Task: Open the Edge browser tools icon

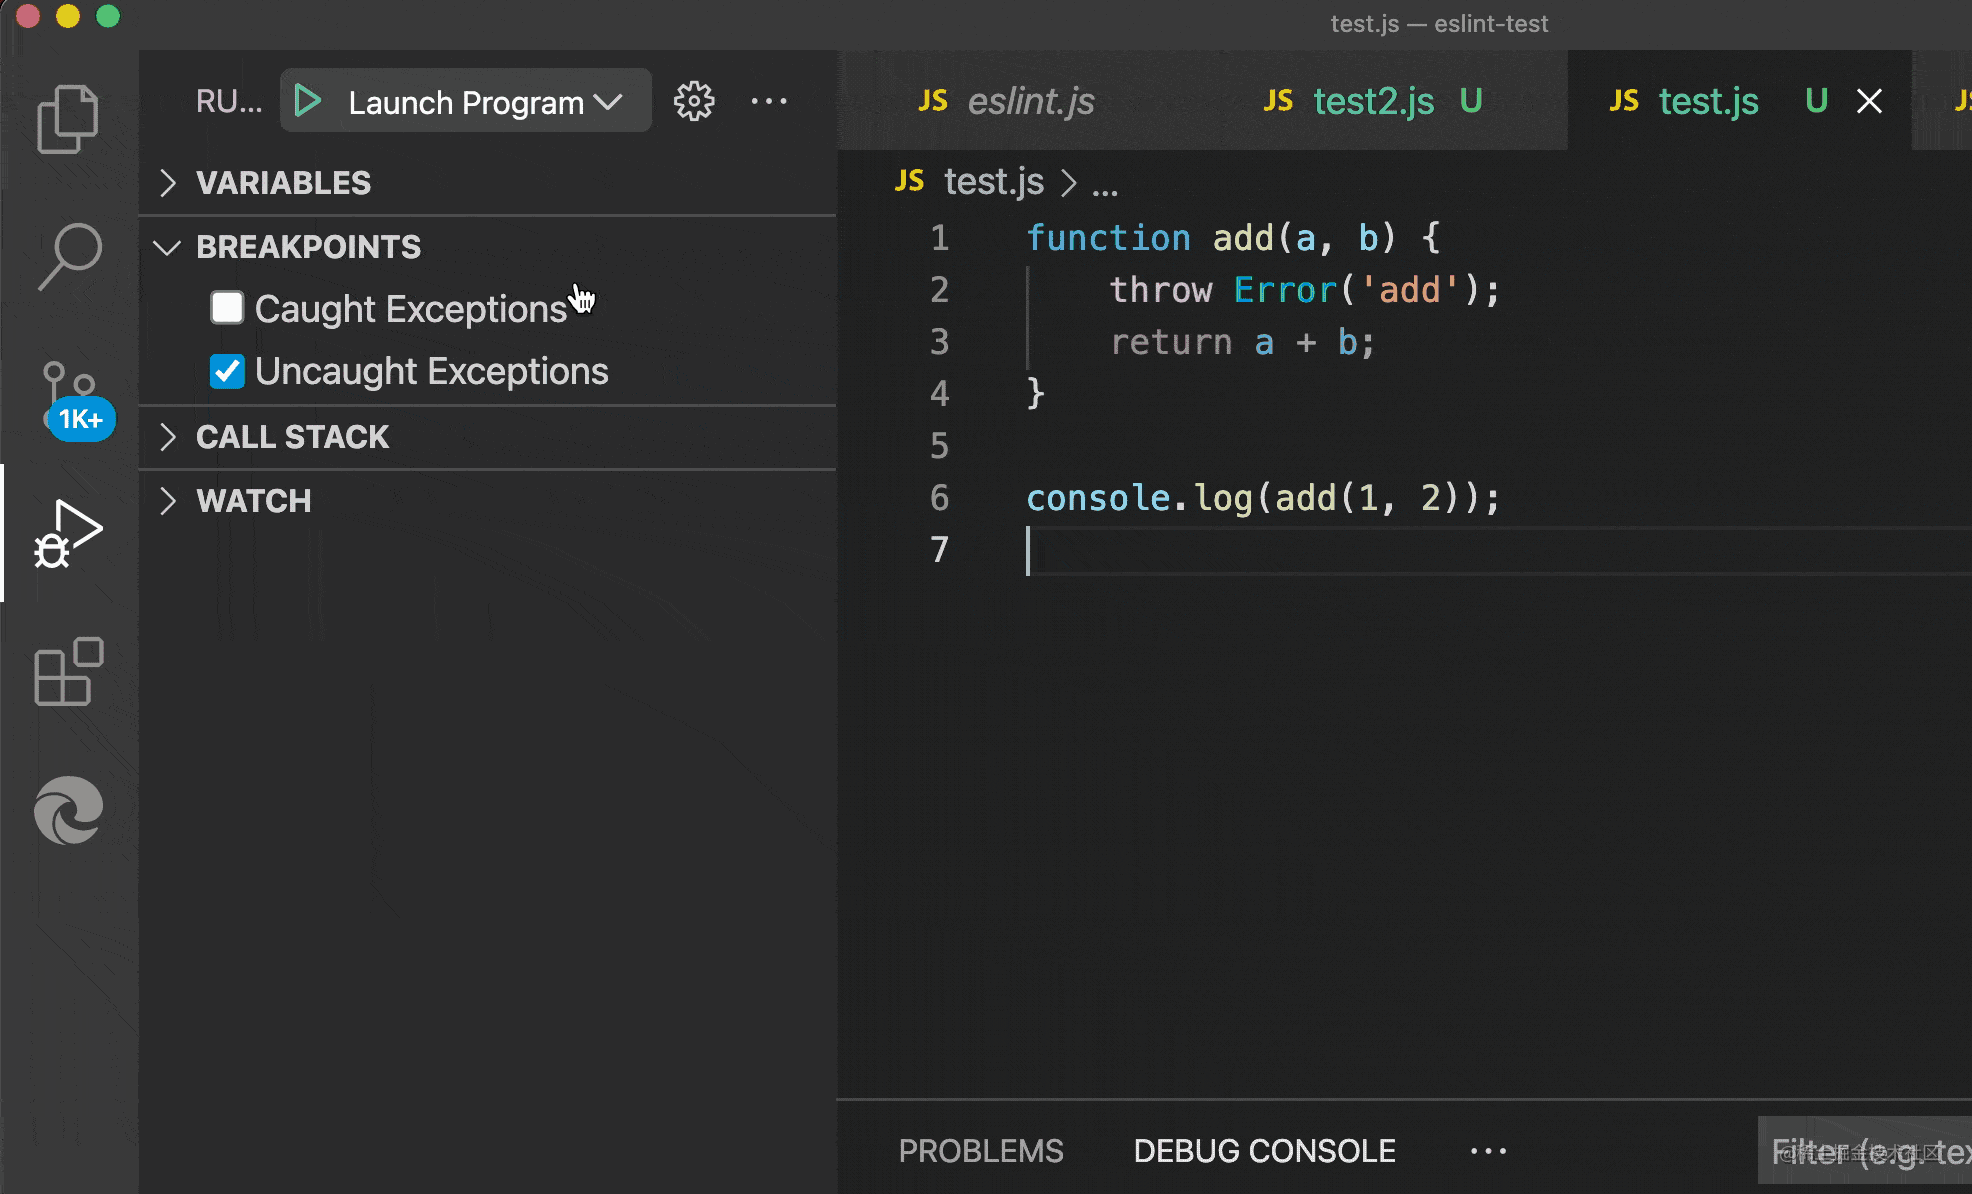Action: [68, 810]
